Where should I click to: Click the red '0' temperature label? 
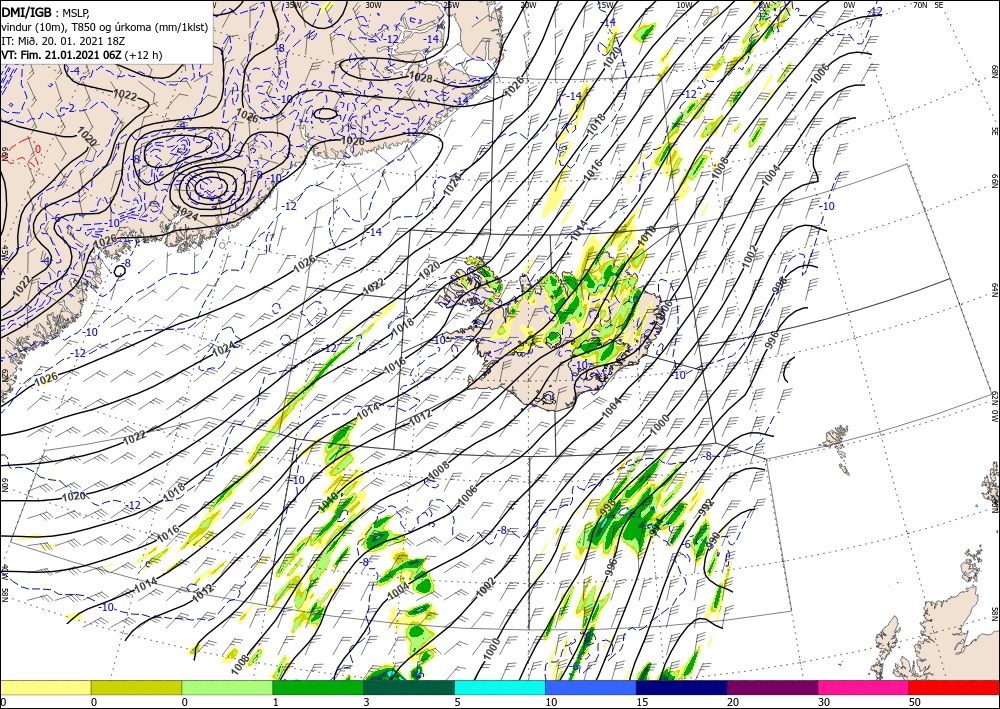[x=38, y=149]
